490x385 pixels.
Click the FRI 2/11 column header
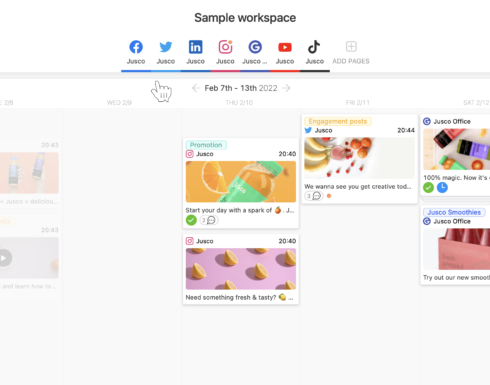click(358, 103)
